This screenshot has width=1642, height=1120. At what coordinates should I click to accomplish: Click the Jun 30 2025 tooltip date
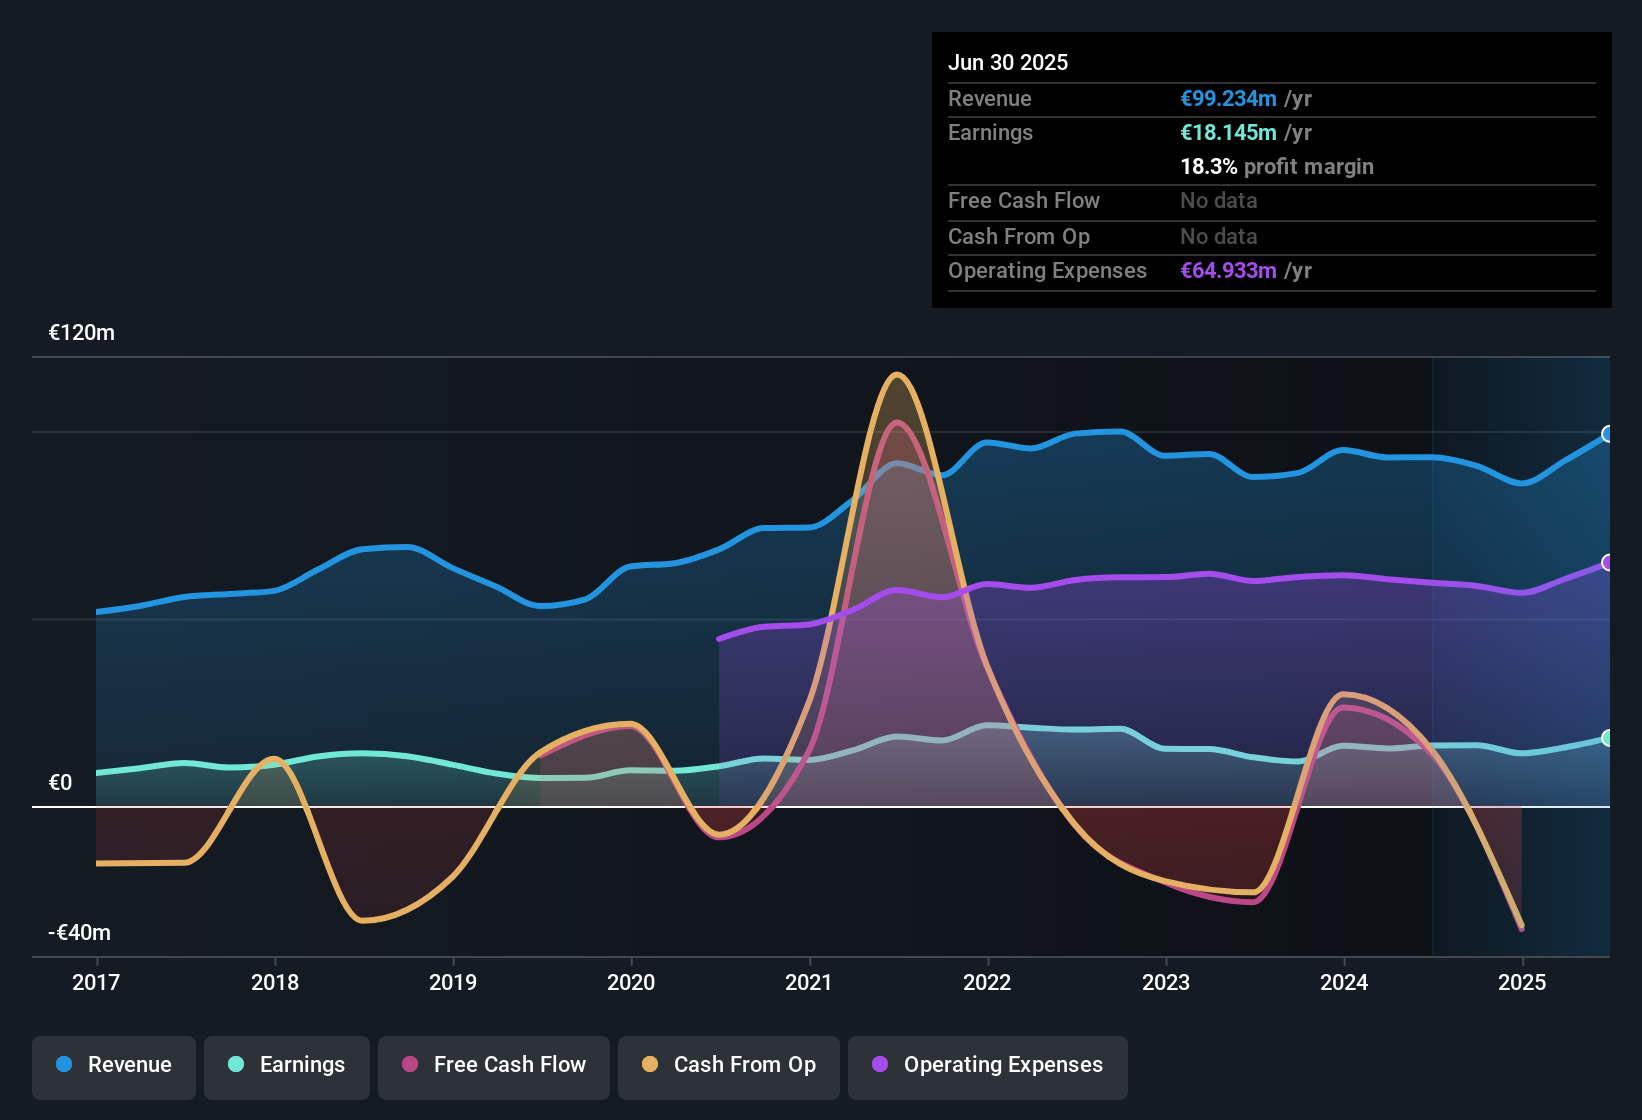tap(1008, 62)
